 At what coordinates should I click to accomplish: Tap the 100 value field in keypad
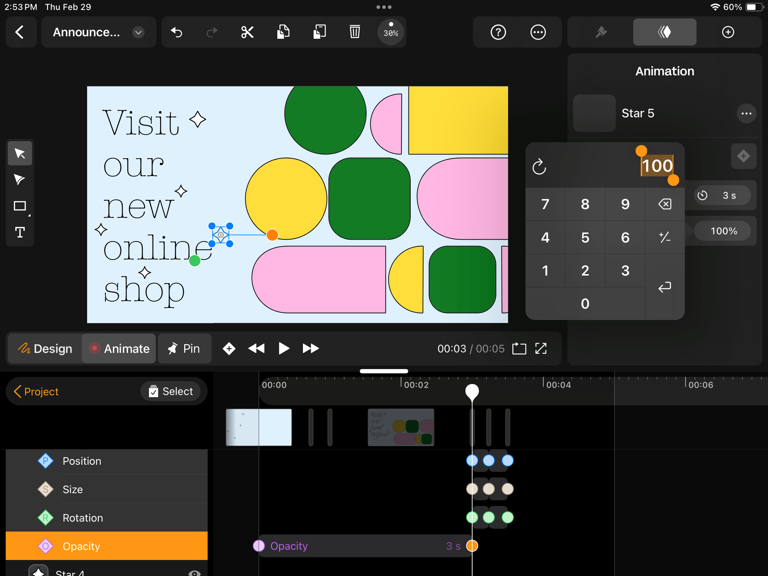click(x=657, y=166)
